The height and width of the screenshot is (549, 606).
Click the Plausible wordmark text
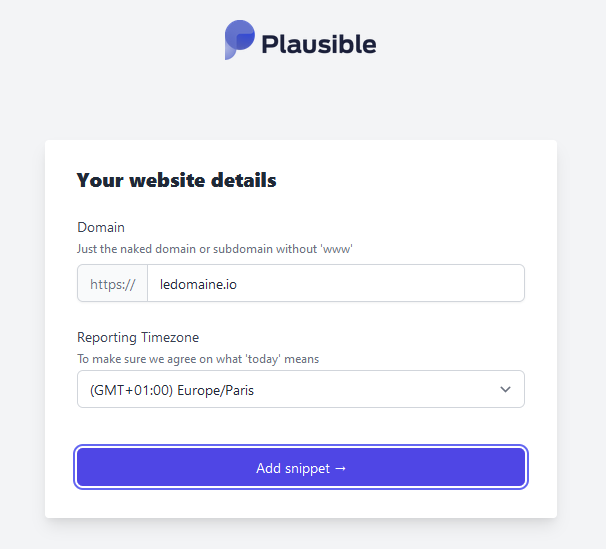click(x=318, y=44)
